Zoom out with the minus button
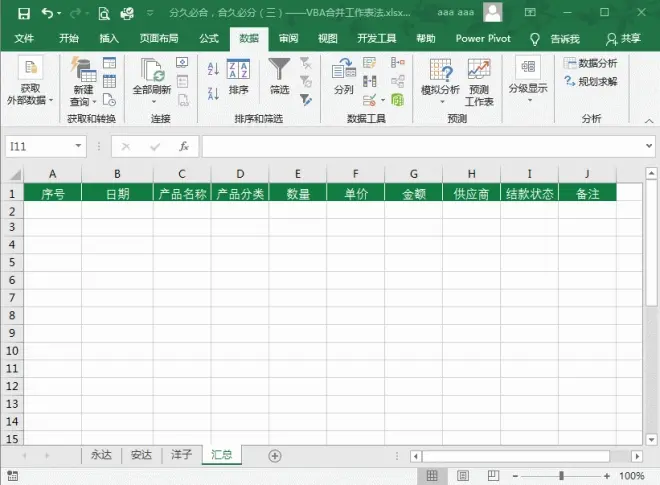The height and width of the screenshot is (485, 660). coord(515,476)
